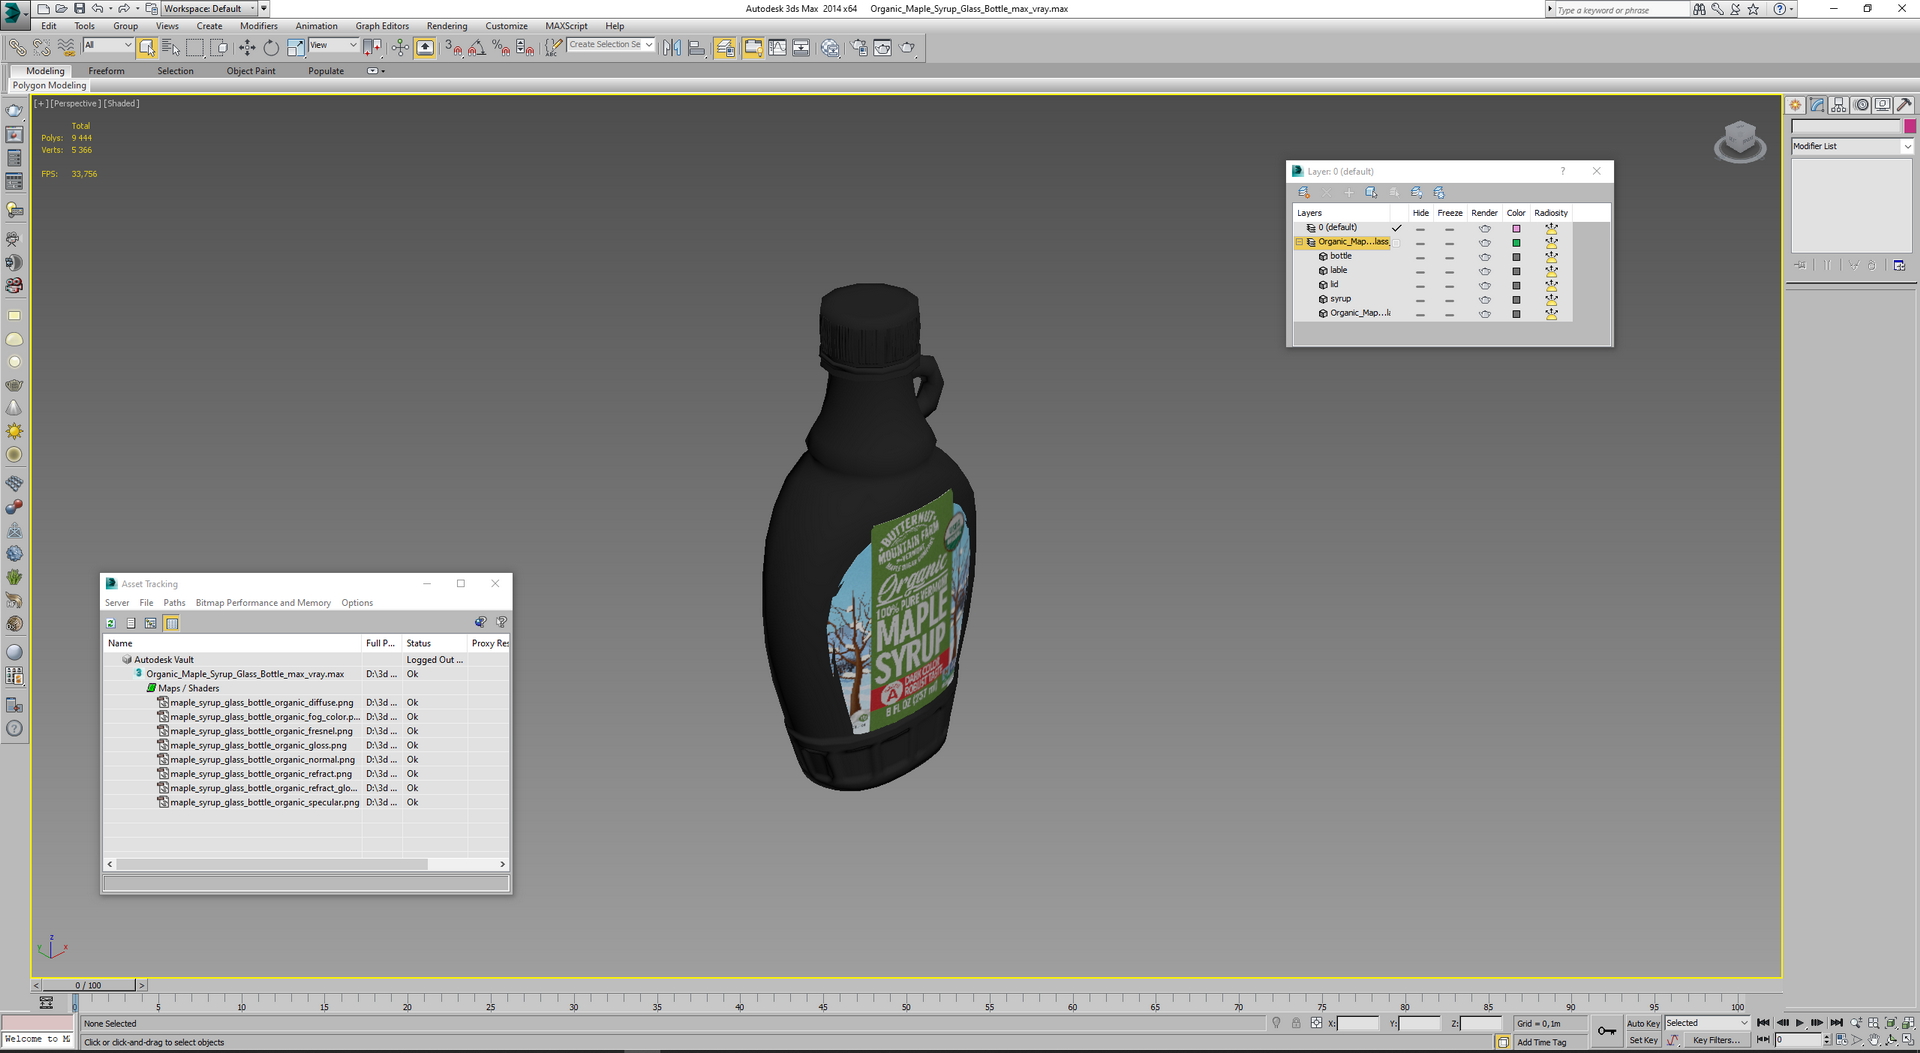Click Play Animation button
The width and height of the screenshot is (1920, 1053).
pos(1799,1023)
